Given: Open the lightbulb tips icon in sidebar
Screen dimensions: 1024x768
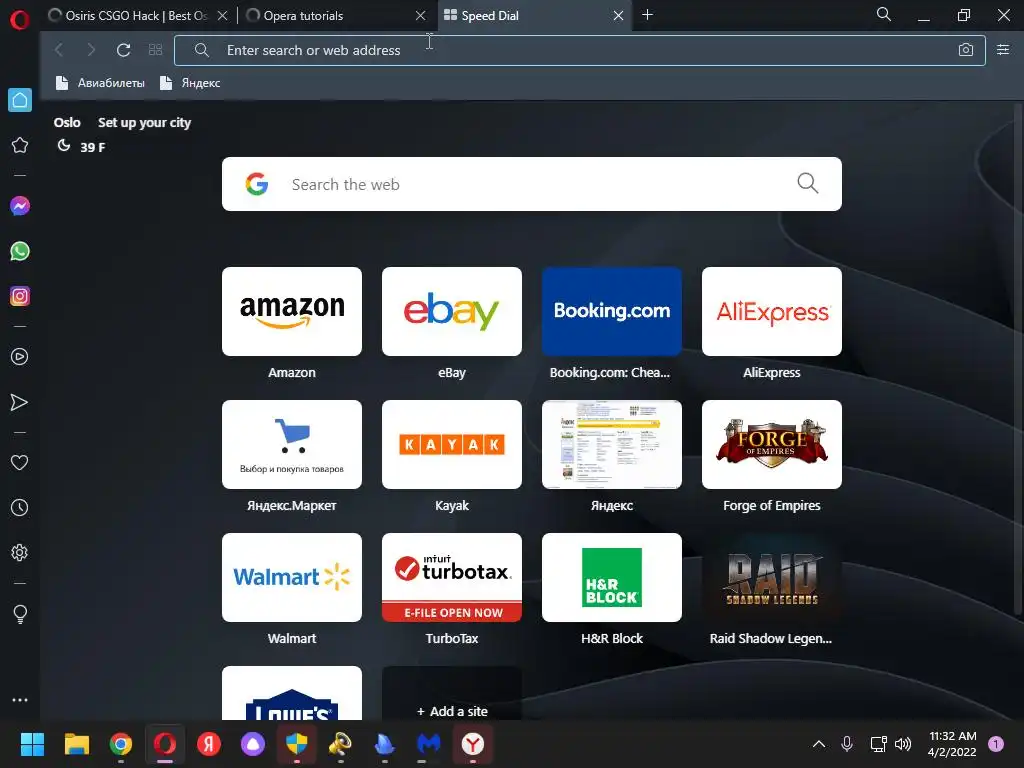Looking at the screenshot, I should click(x=20, y=614).
